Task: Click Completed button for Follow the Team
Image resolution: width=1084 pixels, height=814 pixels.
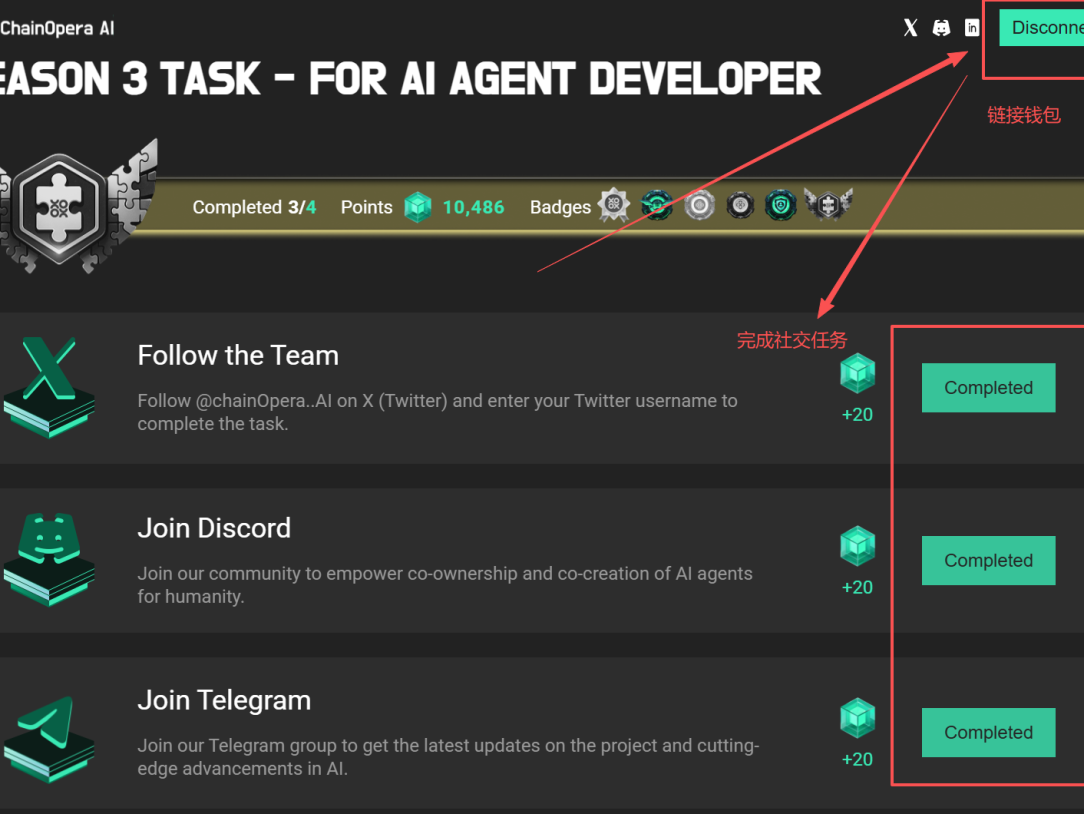Action: click(x=988, y=388)
